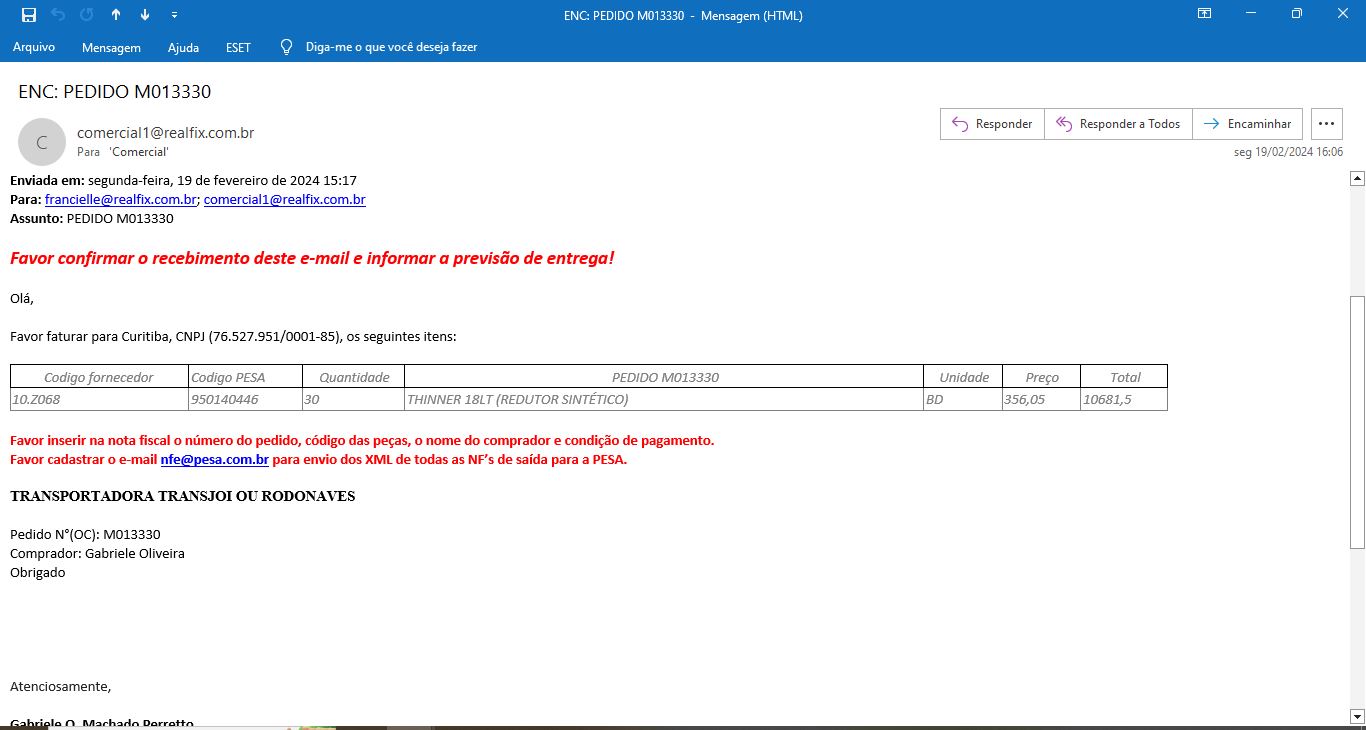
Task: Go to previous item with the up arrow
Action: coord(116,15)
